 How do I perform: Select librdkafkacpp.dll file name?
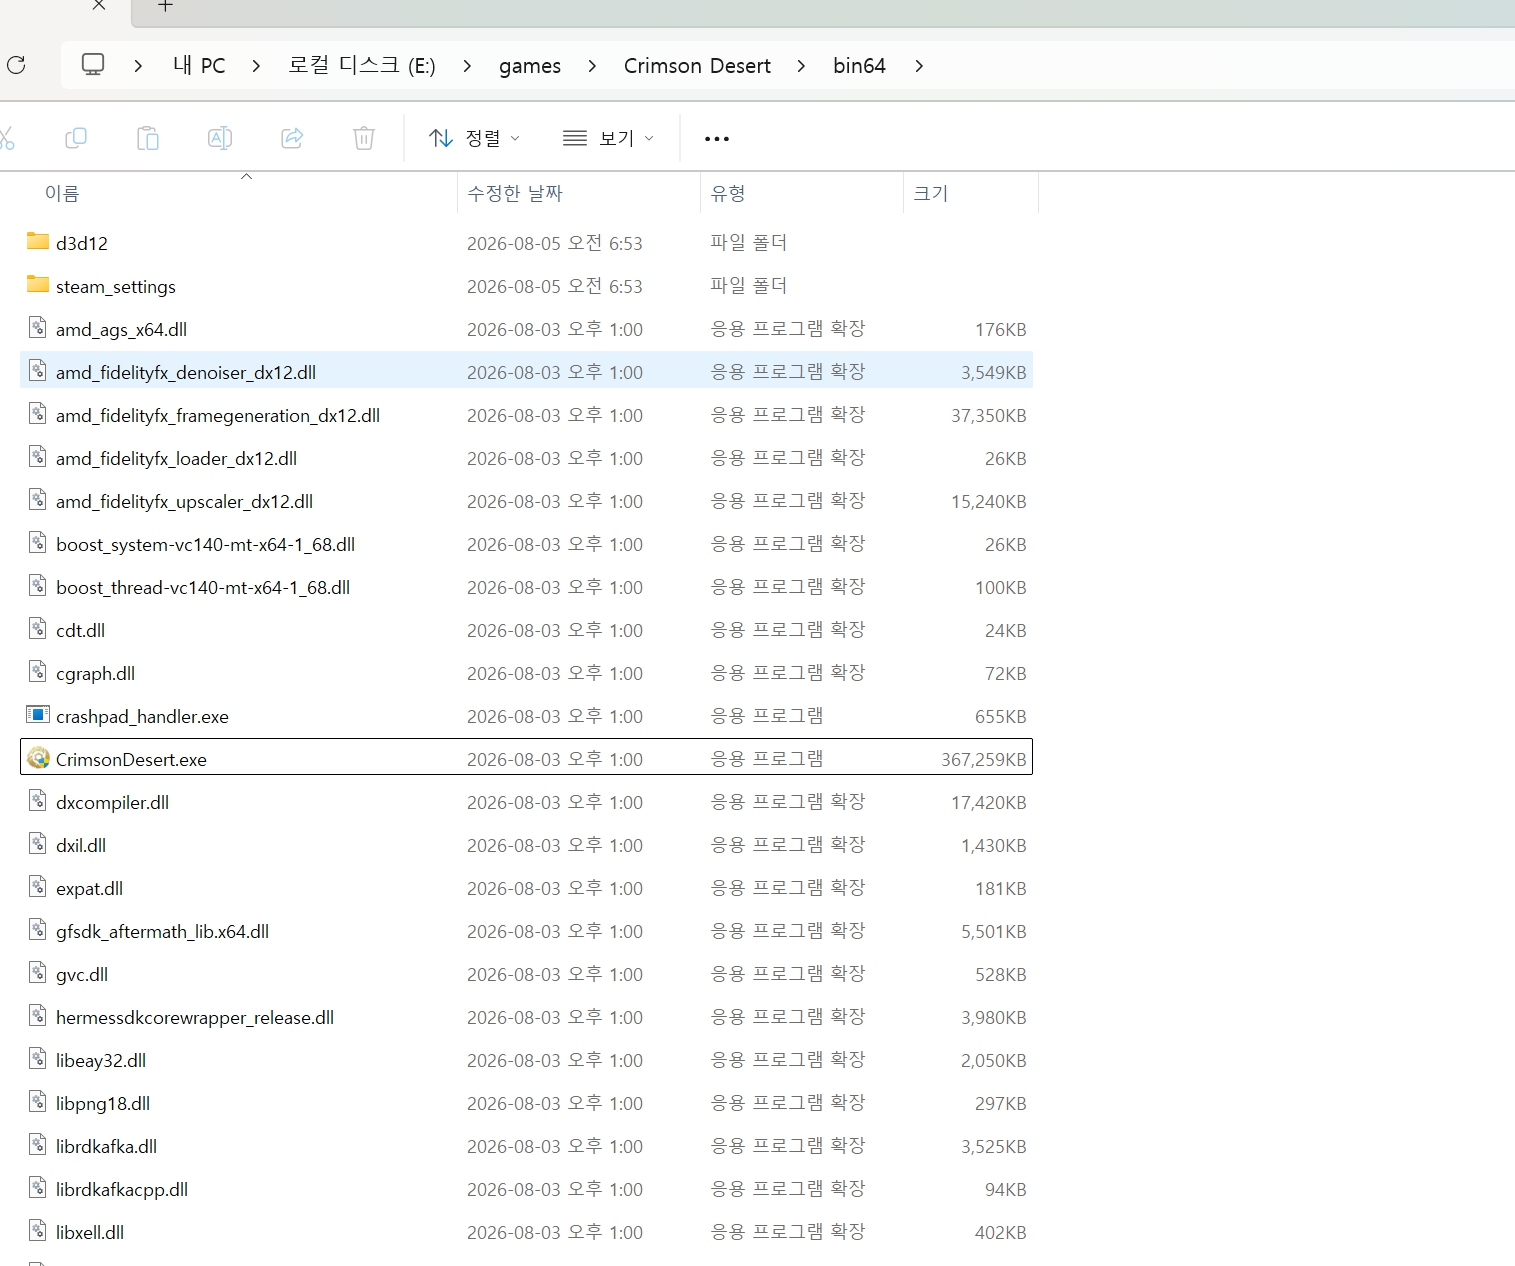click(122, 1190)
